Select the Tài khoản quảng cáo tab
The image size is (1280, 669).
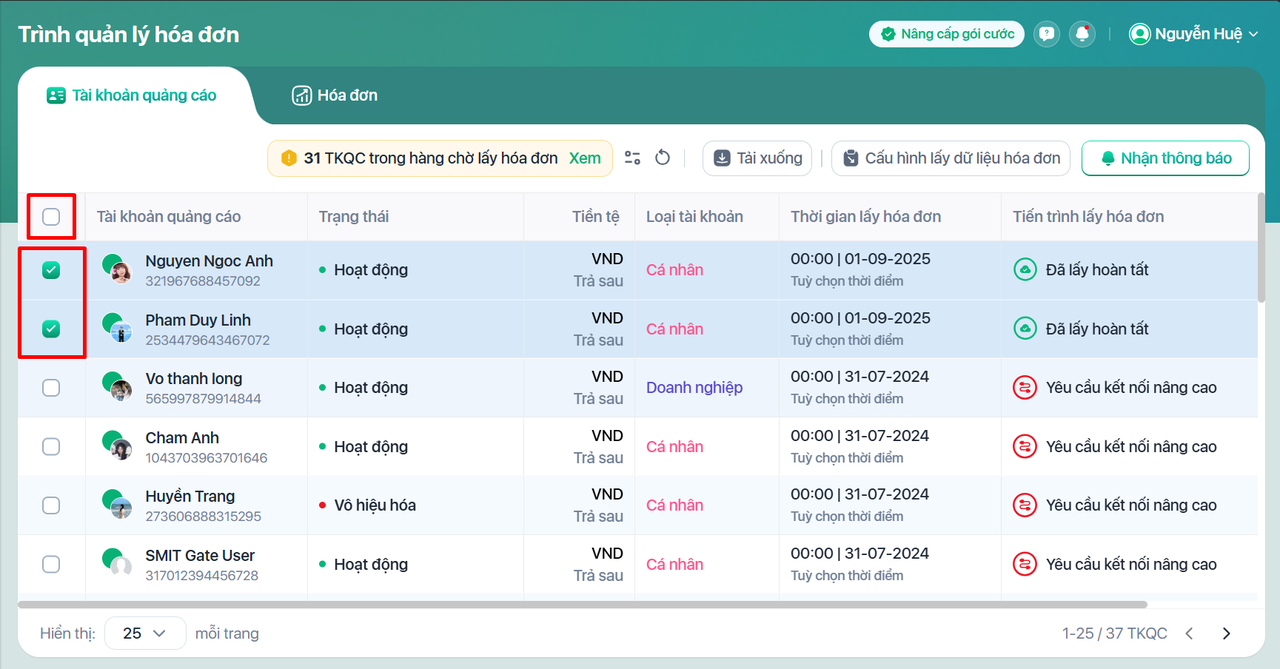132,96
